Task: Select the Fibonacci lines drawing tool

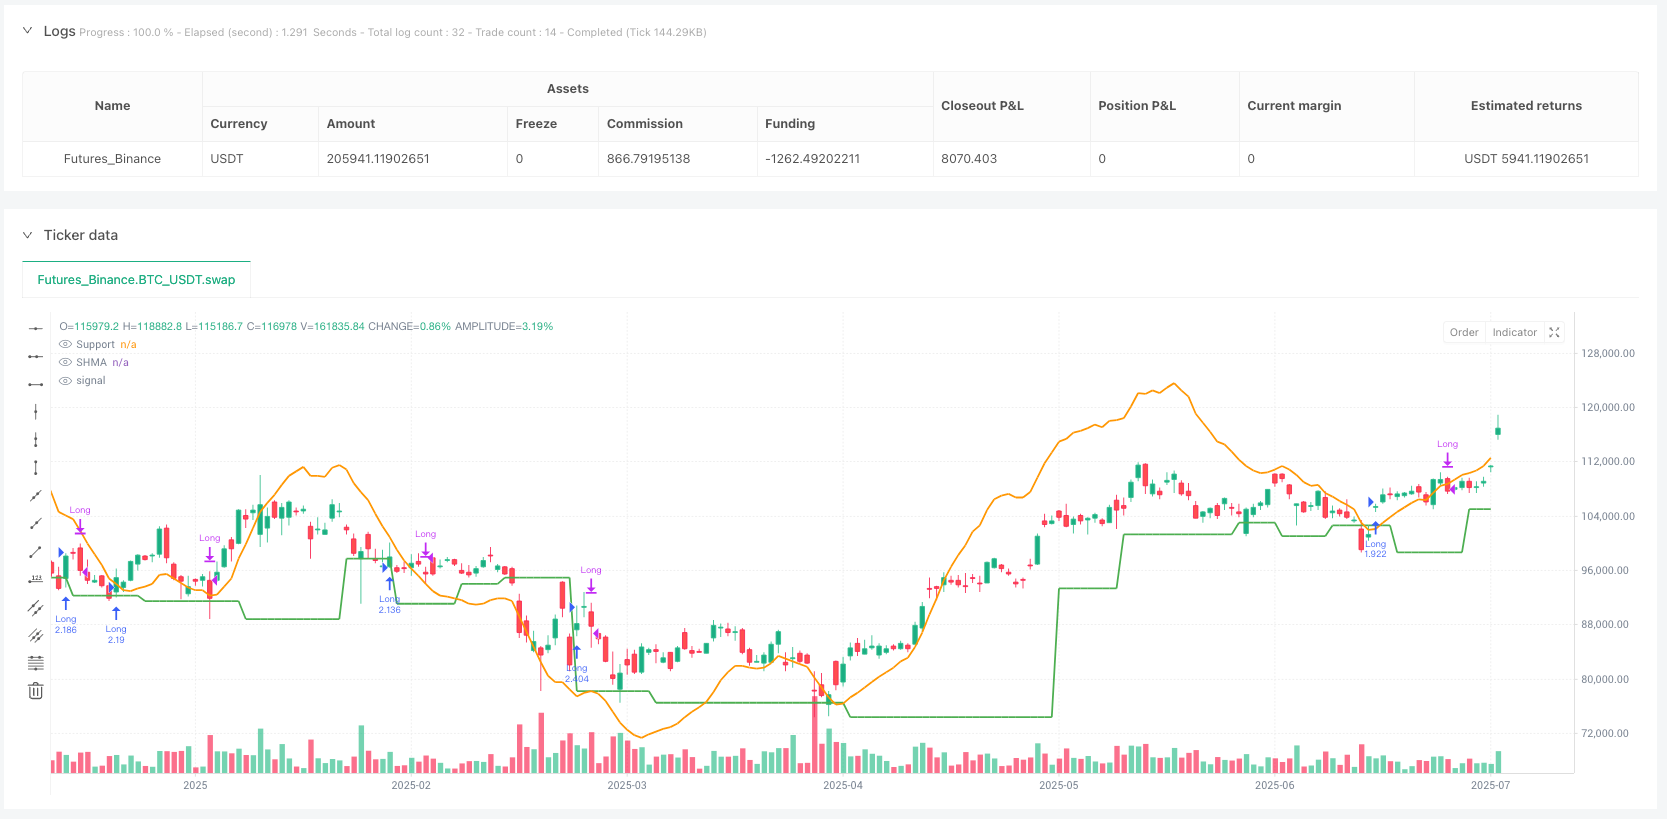Action: (36, 663)
